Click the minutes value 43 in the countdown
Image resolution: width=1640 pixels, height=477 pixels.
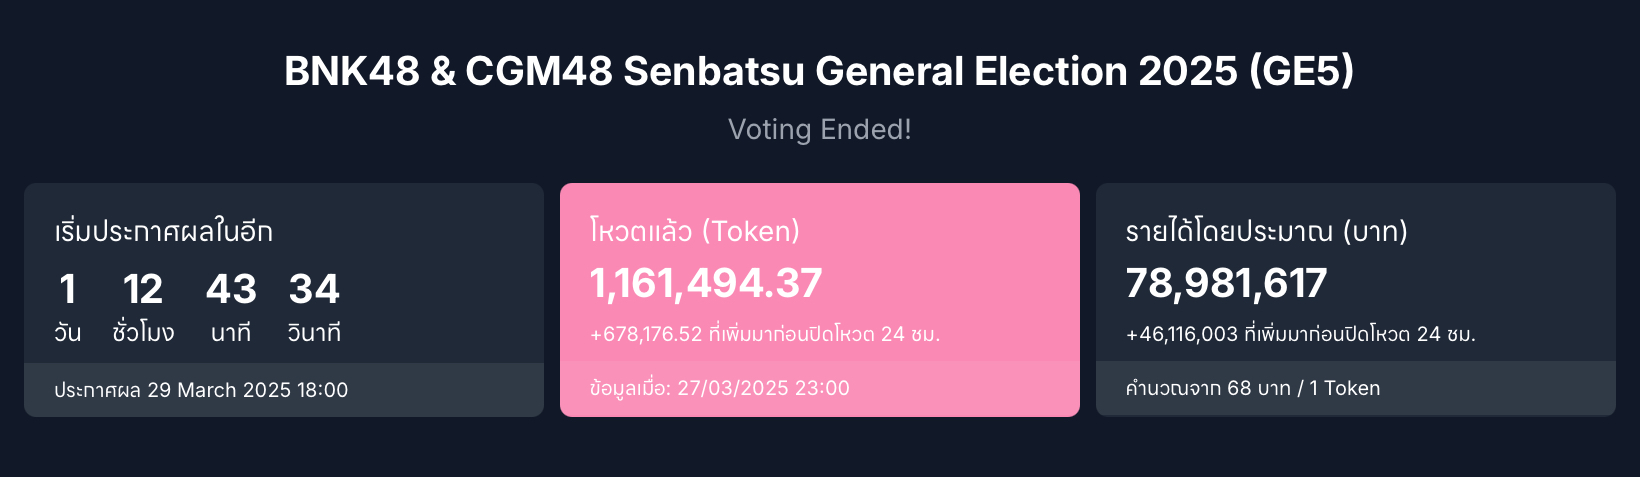[x=231, y=289]
